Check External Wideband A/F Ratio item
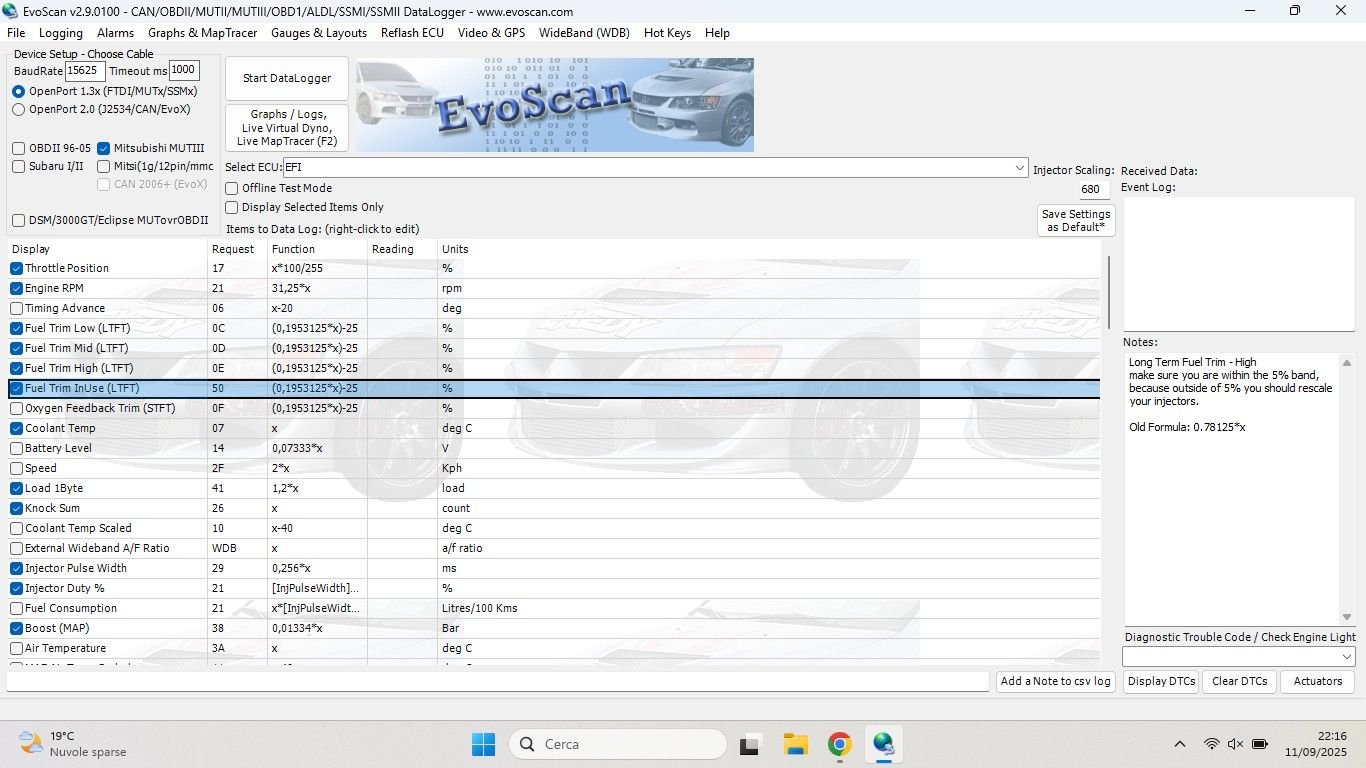This screenshot has width=1366, height=768. point(17,548)
